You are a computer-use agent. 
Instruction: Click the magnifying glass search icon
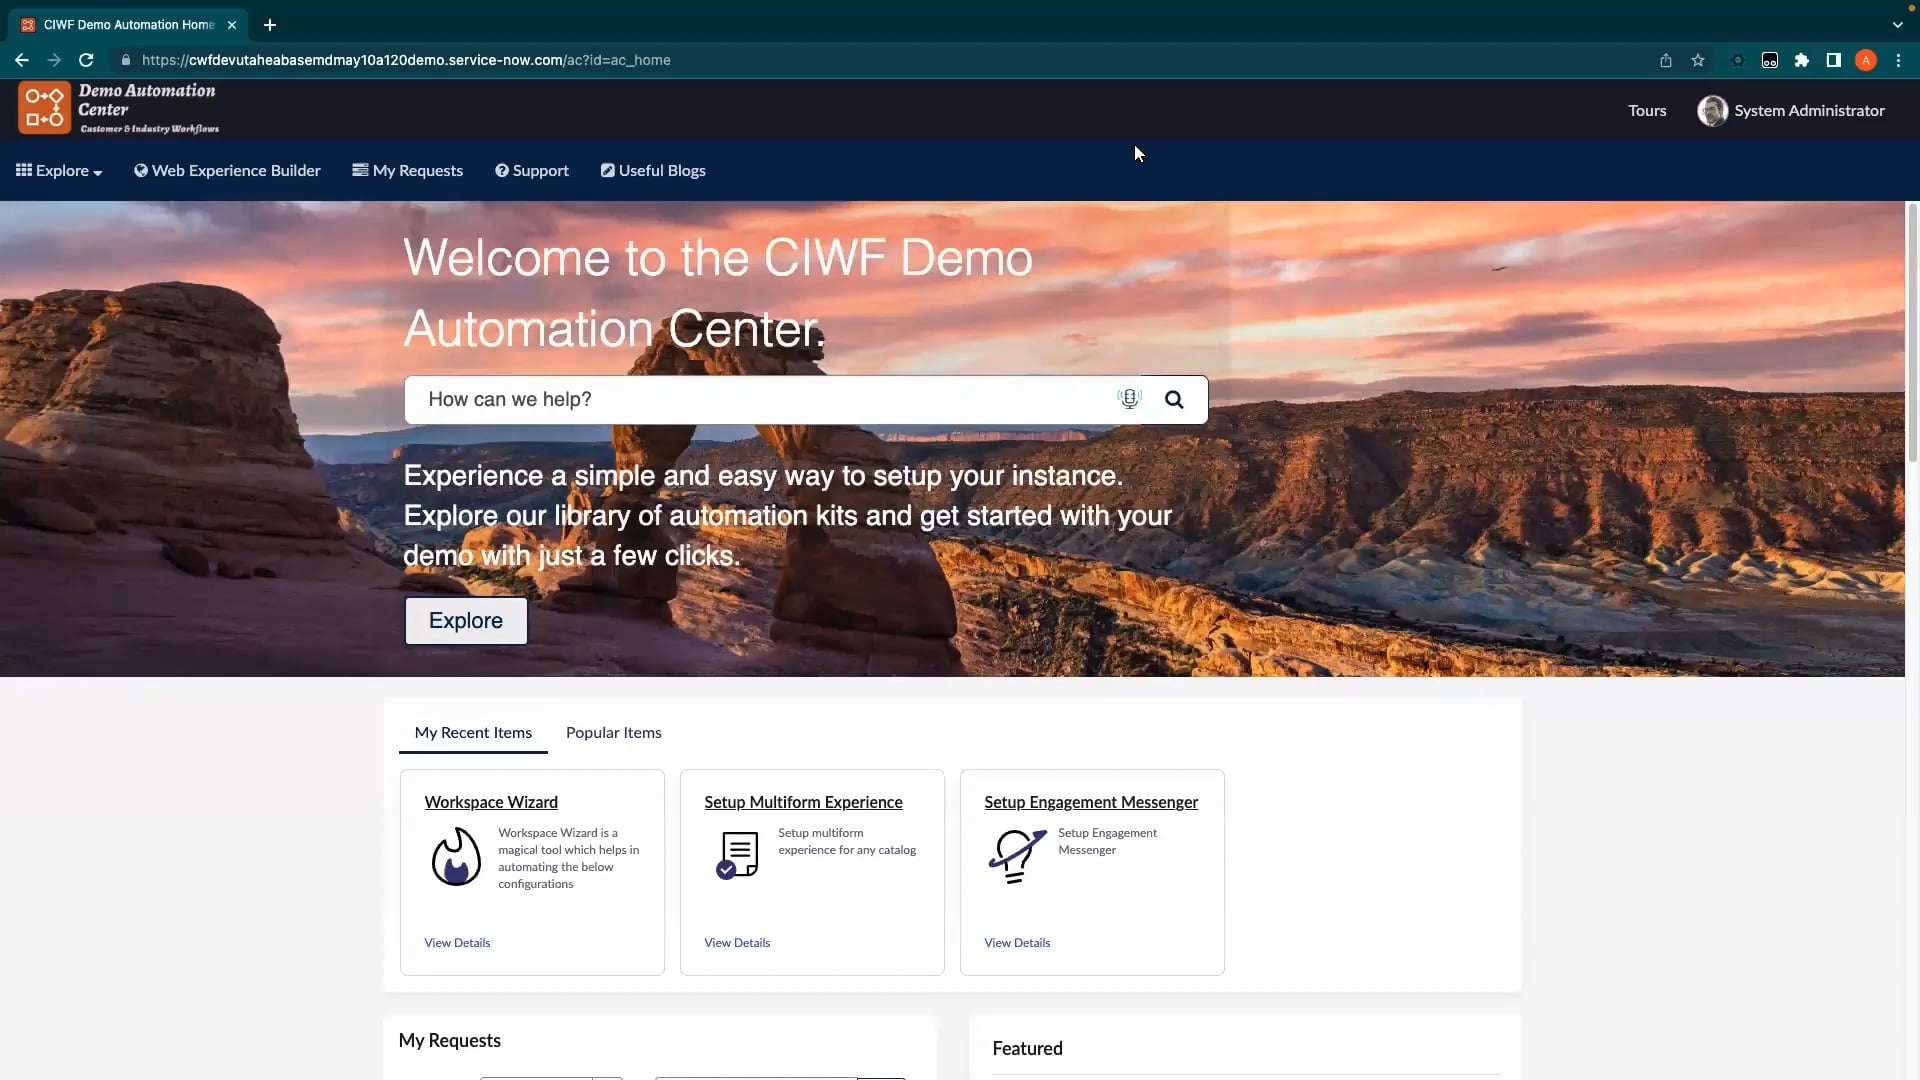pyautogui.click(x=1175, y=399)
